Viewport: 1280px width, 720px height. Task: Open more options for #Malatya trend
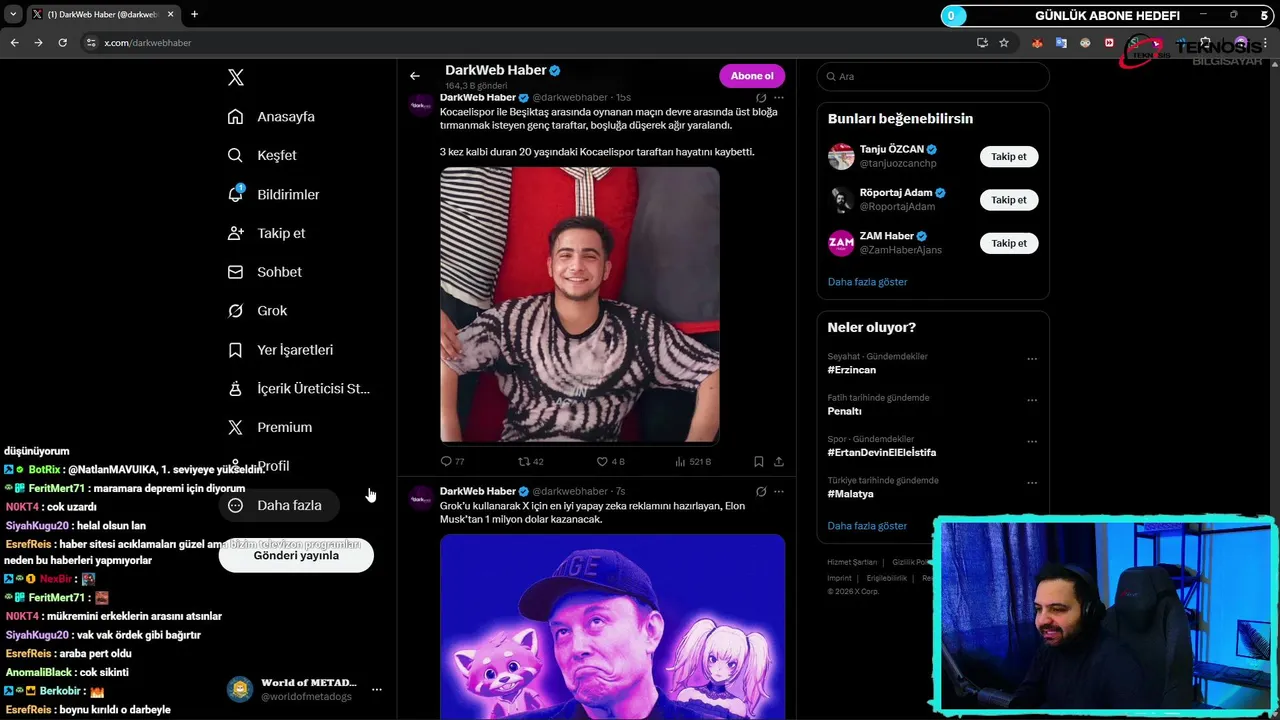1032,483
